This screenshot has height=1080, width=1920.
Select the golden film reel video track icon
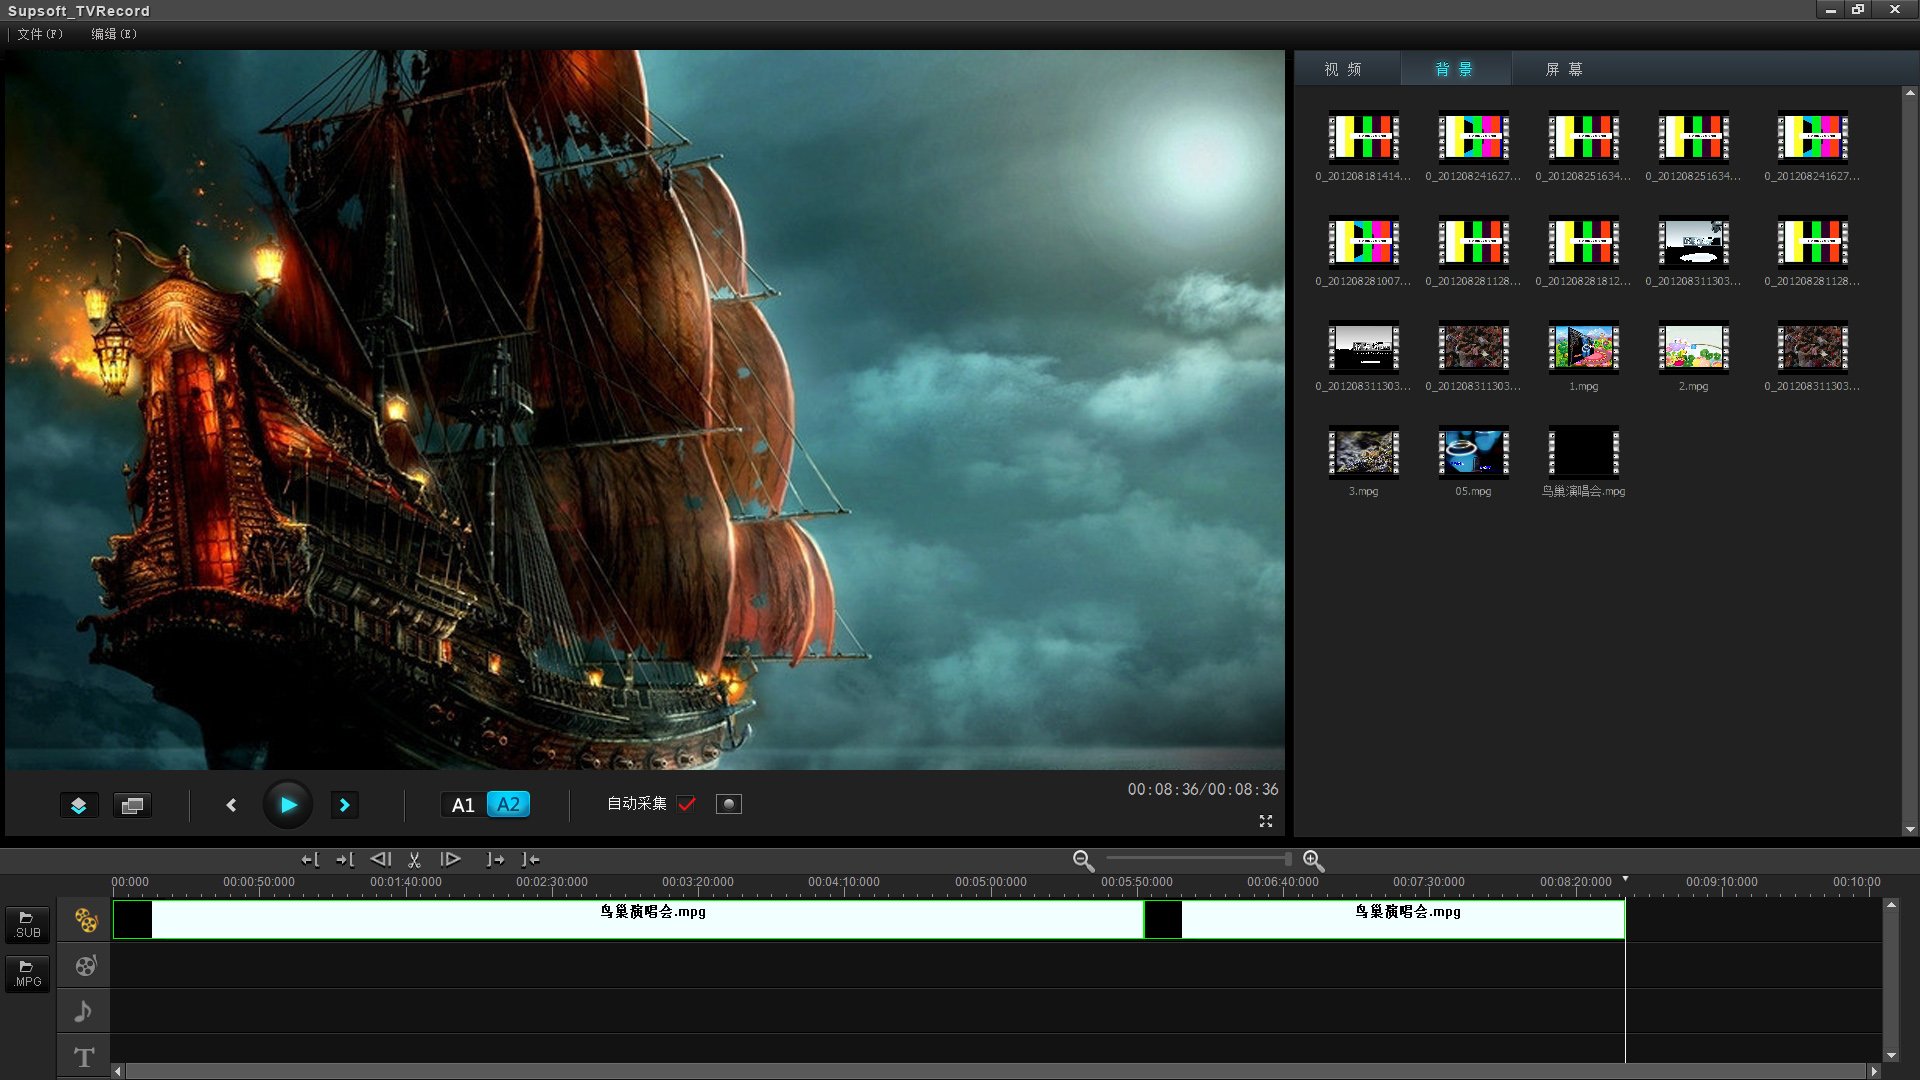click(85, 920)
